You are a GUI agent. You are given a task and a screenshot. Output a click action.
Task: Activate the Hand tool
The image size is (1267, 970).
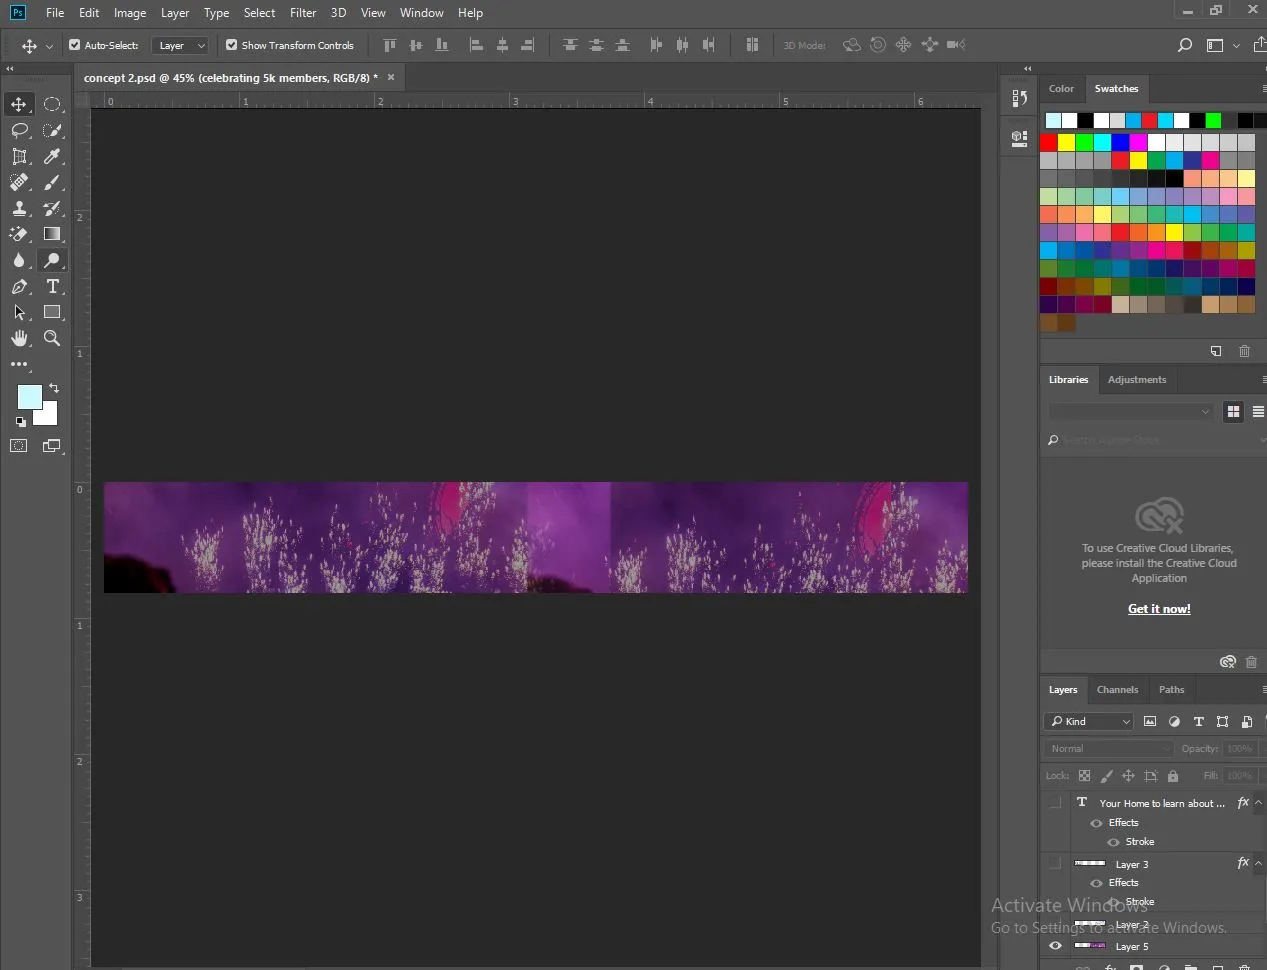tap(19, 338)
